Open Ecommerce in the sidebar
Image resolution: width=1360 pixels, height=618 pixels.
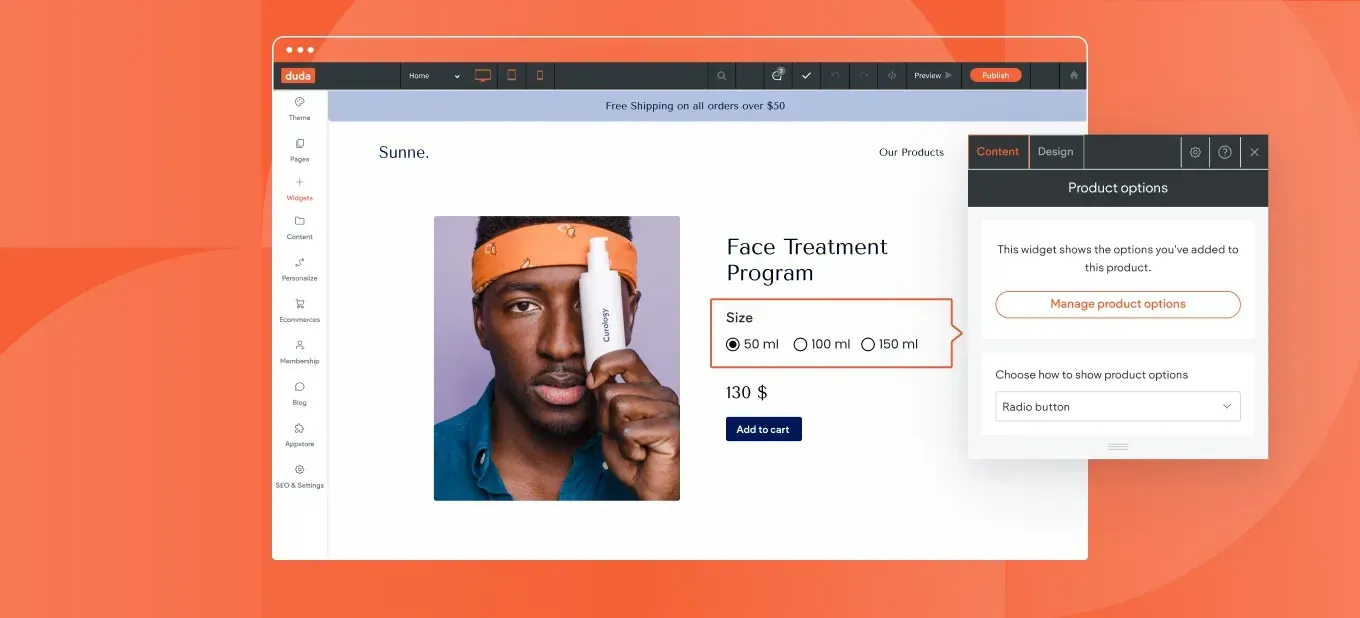pyautogui.click(x=300, y=310)
